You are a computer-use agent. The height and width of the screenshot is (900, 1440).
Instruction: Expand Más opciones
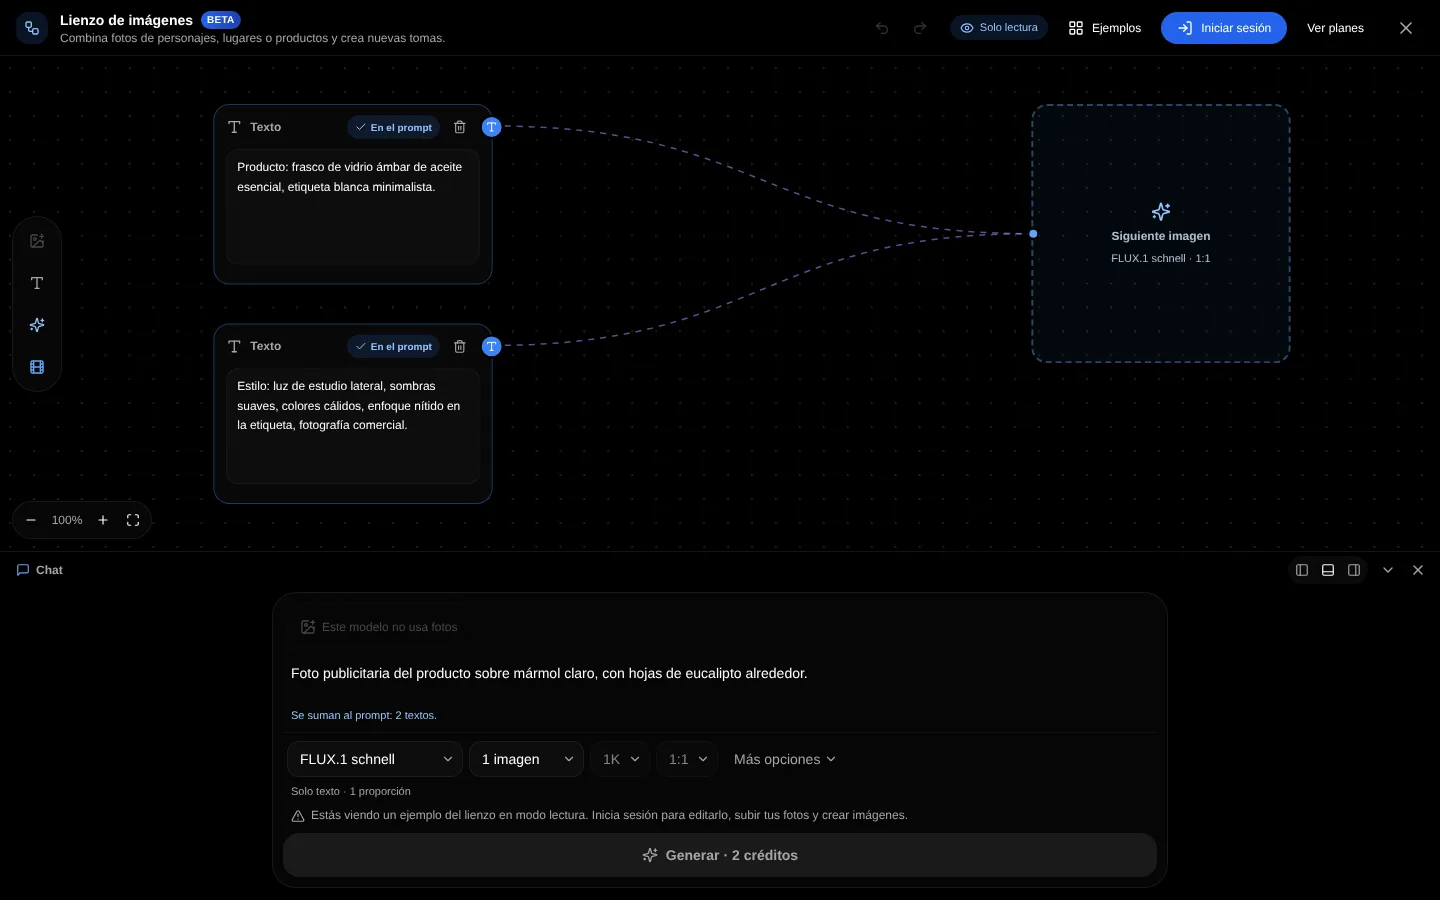coord(784,759)
